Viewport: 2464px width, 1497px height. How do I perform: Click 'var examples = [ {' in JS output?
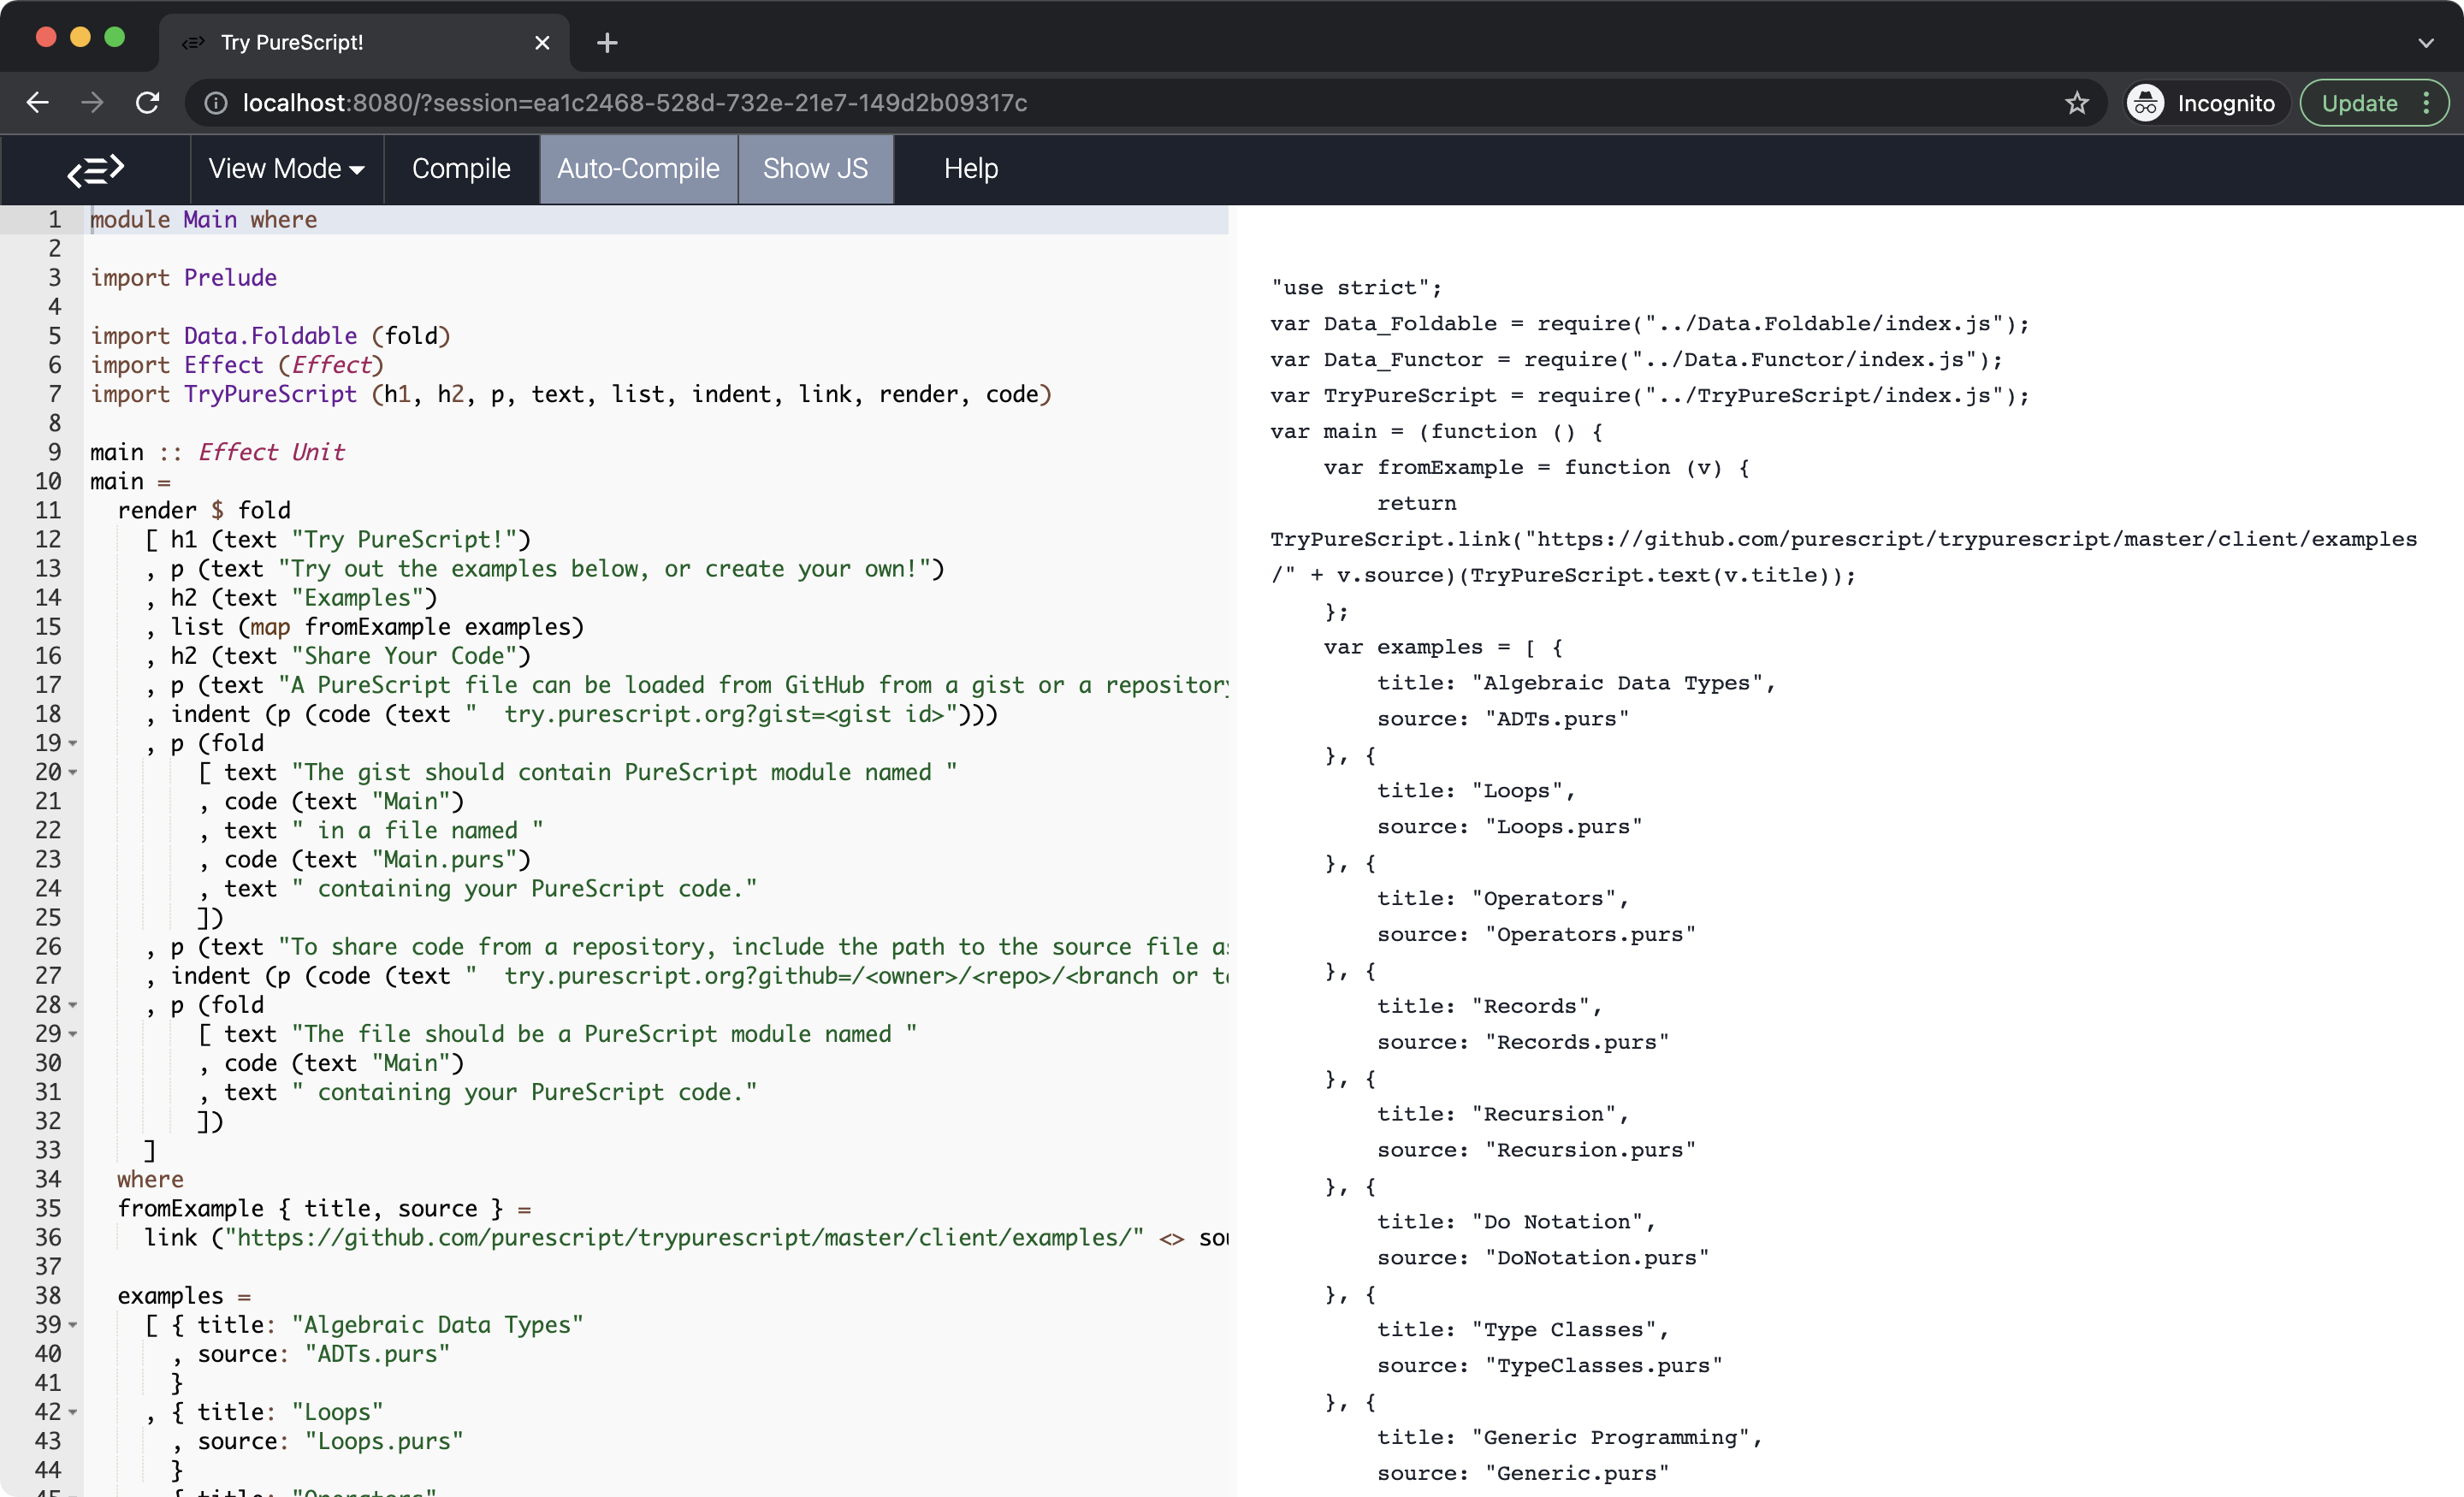pyautogui.click(x=1443, y=647)
